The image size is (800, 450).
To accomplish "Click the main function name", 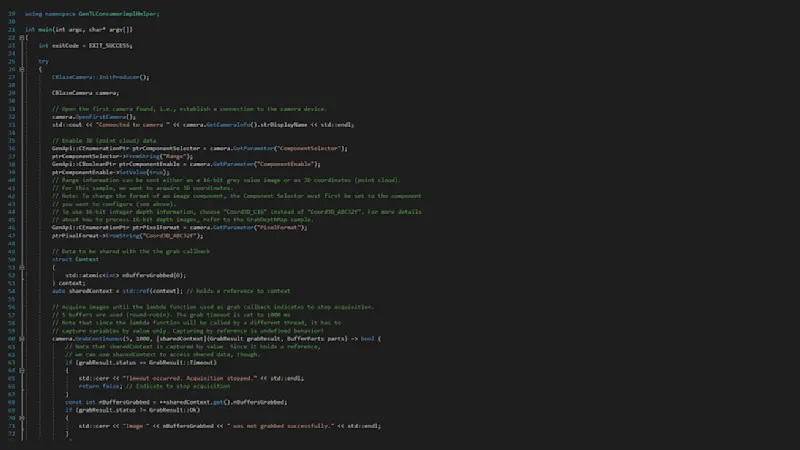I will coord(46,29).
